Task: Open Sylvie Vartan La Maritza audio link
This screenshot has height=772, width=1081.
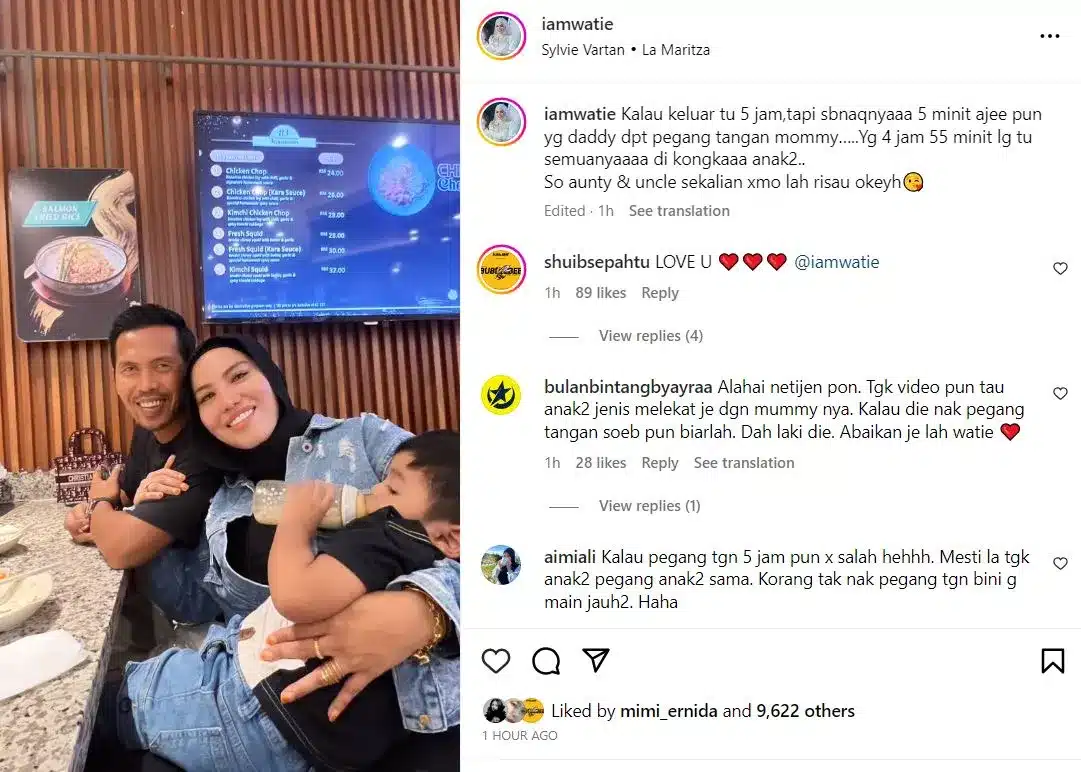Action: click(x=625, y=50)
